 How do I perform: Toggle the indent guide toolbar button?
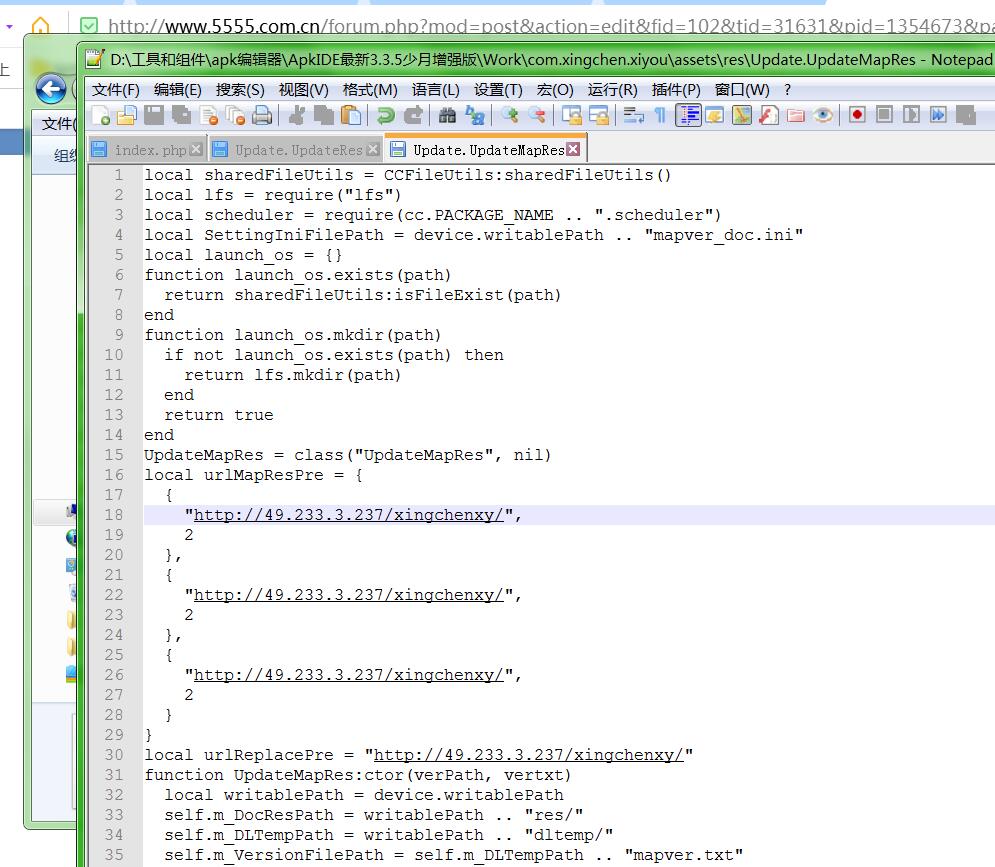click(688, 116)
